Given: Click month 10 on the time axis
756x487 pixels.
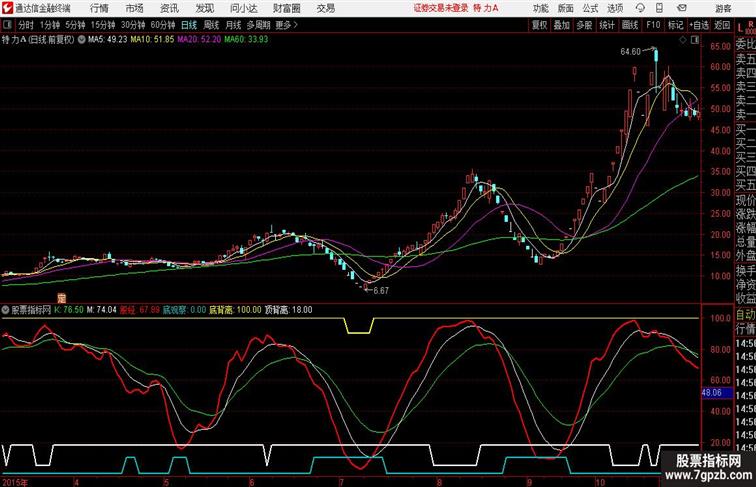Looking at the screenshot, I should pos(600,482).
